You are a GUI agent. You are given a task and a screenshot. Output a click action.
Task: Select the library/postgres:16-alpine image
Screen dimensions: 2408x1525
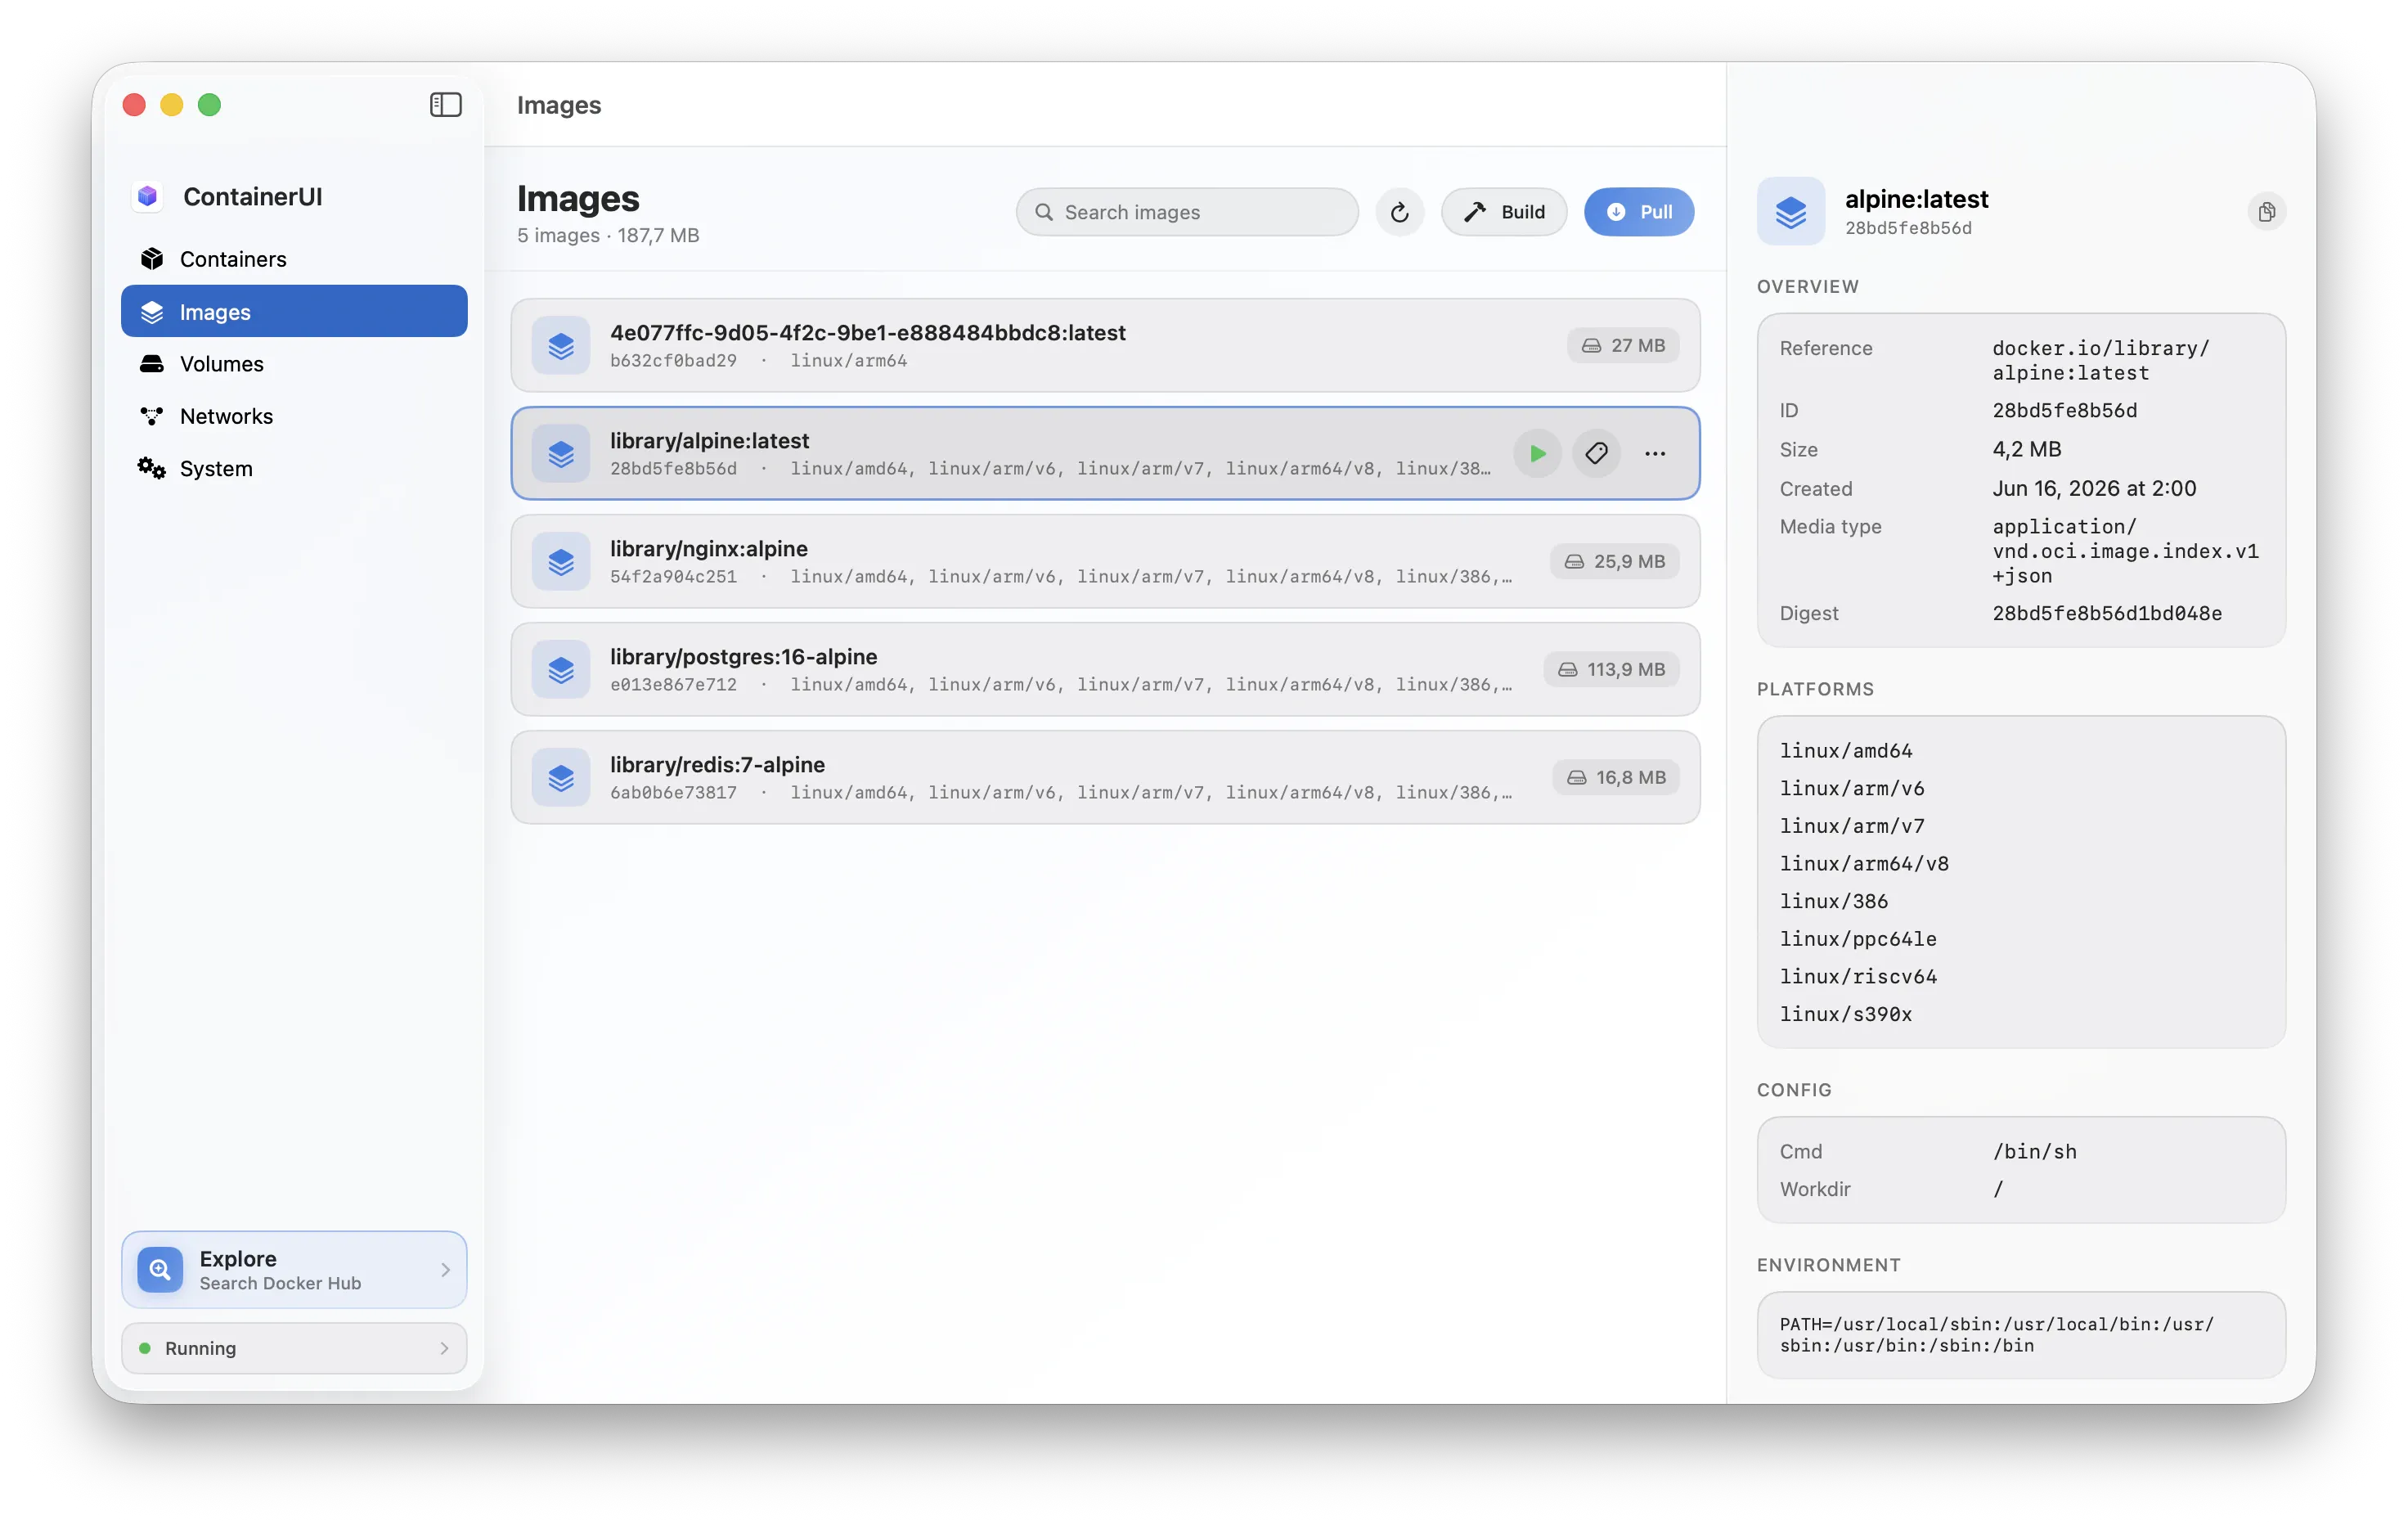coord(1105,670)
